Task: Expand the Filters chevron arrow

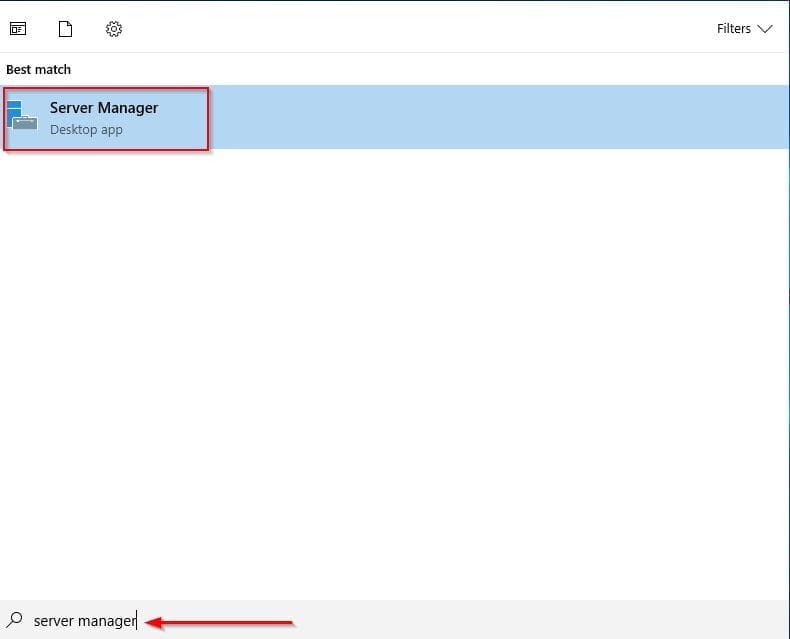Action: click(765, 29)
